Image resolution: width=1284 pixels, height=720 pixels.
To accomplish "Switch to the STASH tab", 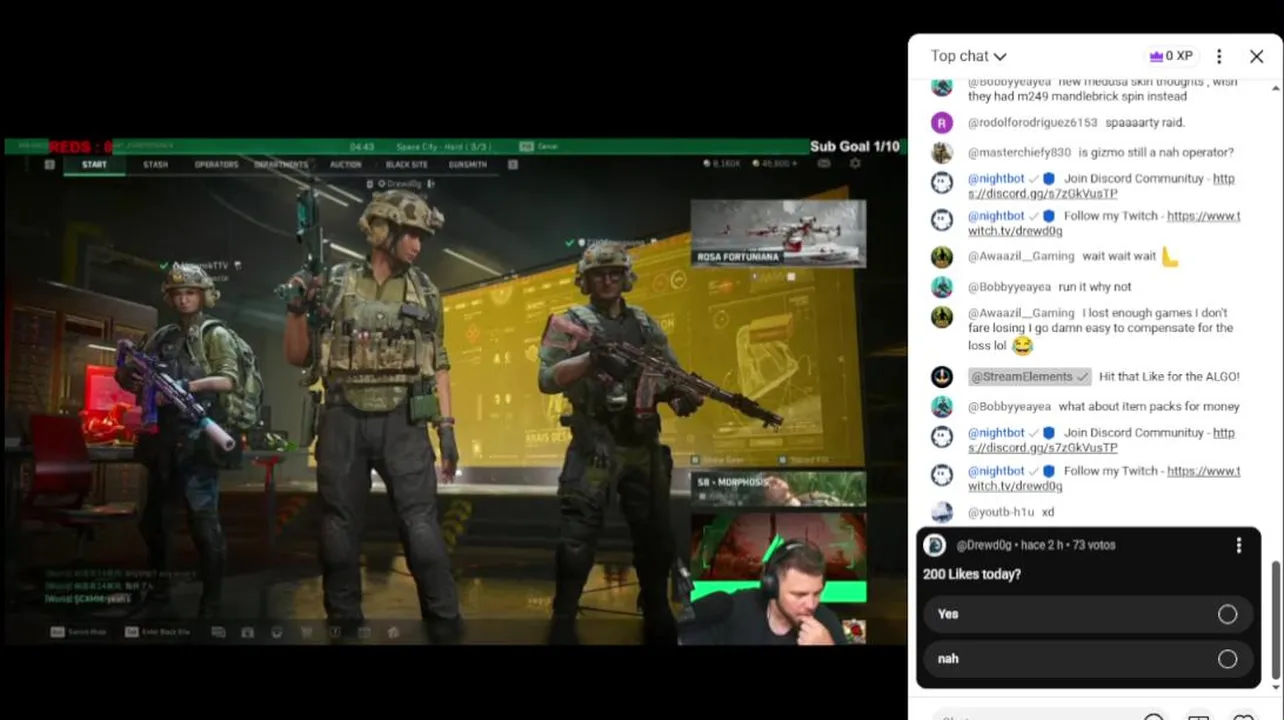I will (155, 165).
